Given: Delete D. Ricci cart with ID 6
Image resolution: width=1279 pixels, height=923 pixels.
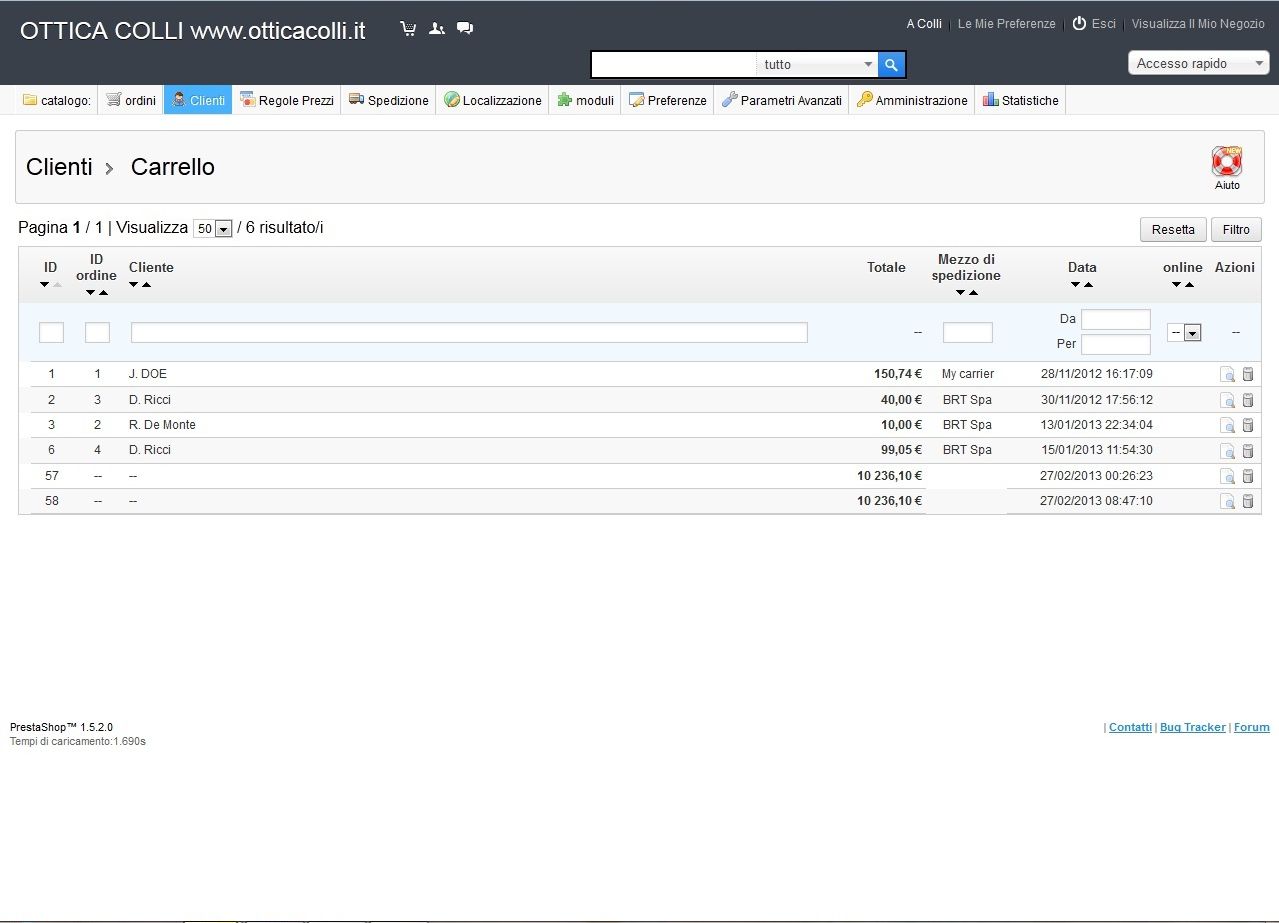Looking at the screenshot, I should 1248,451.
